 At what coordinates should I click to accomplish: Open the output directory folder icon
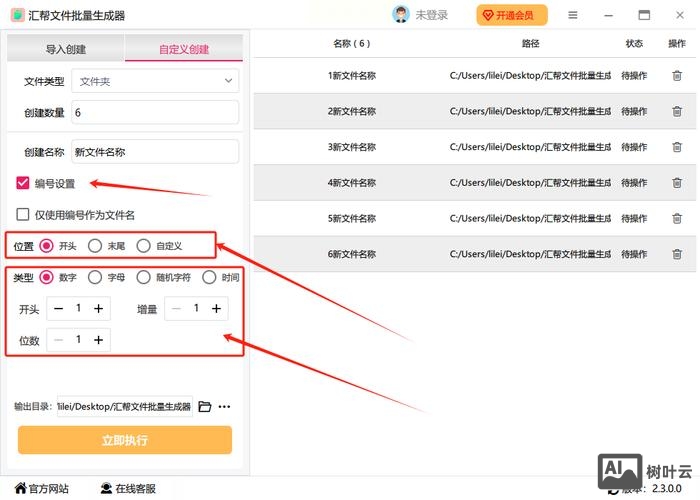coord(205,407)
